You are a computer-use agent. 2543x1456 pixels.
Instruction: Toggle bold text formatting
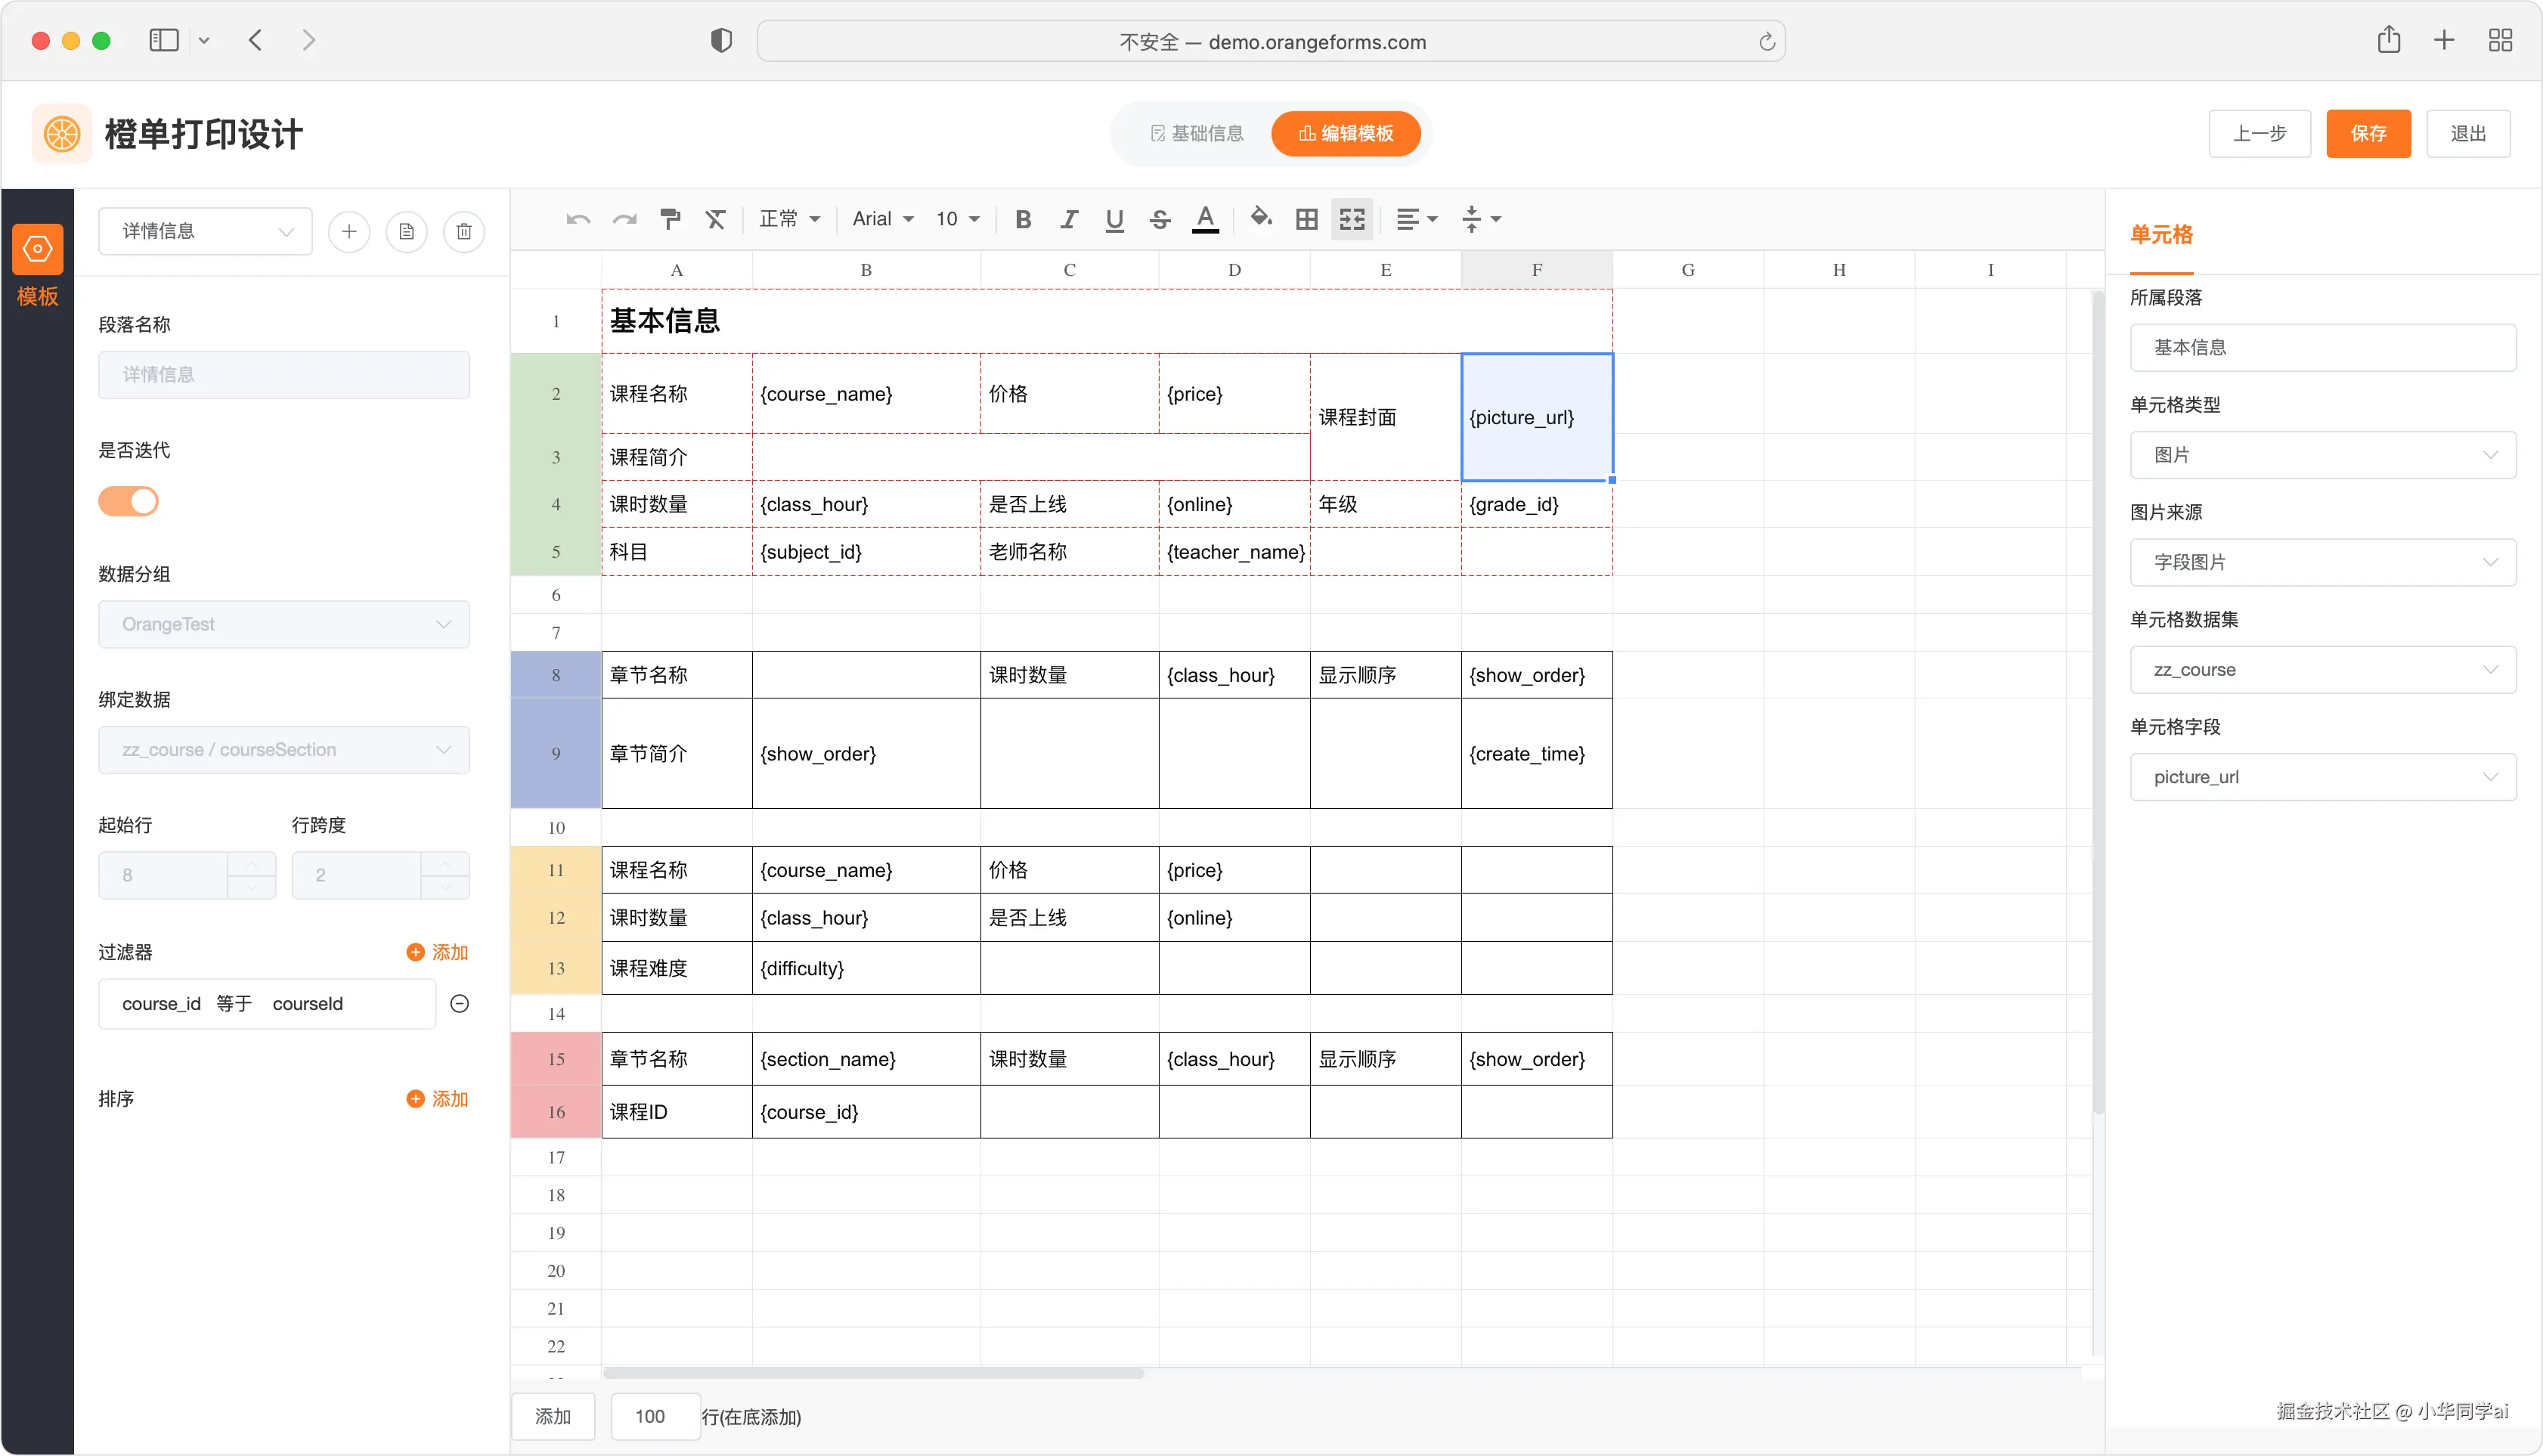pyautogui.click(x=1022, y=219)
